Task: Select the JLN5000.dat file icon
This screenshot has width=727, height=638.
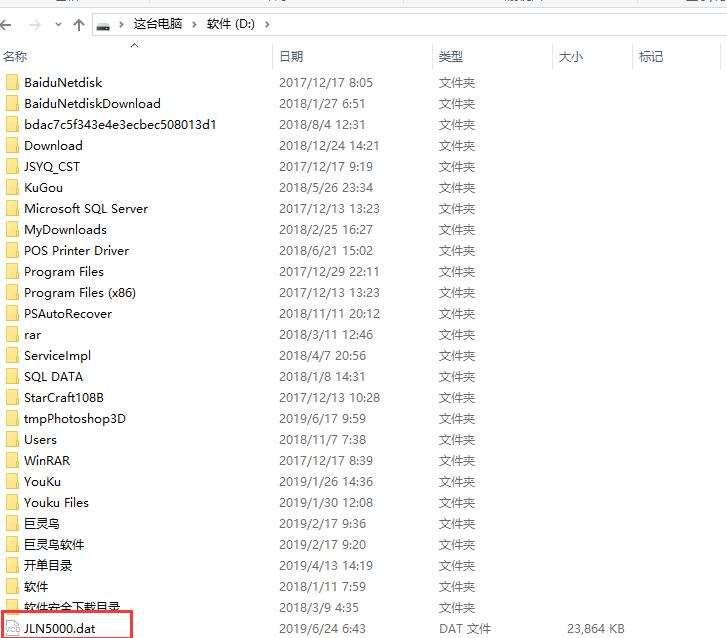Action: click(12, 628)
